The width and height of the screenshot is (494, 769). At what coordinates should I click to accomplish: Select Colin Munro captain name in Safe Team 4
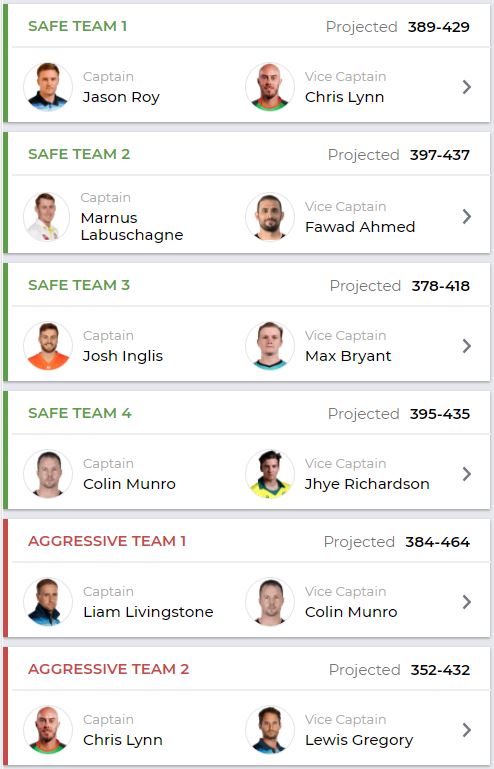(130, 484)
